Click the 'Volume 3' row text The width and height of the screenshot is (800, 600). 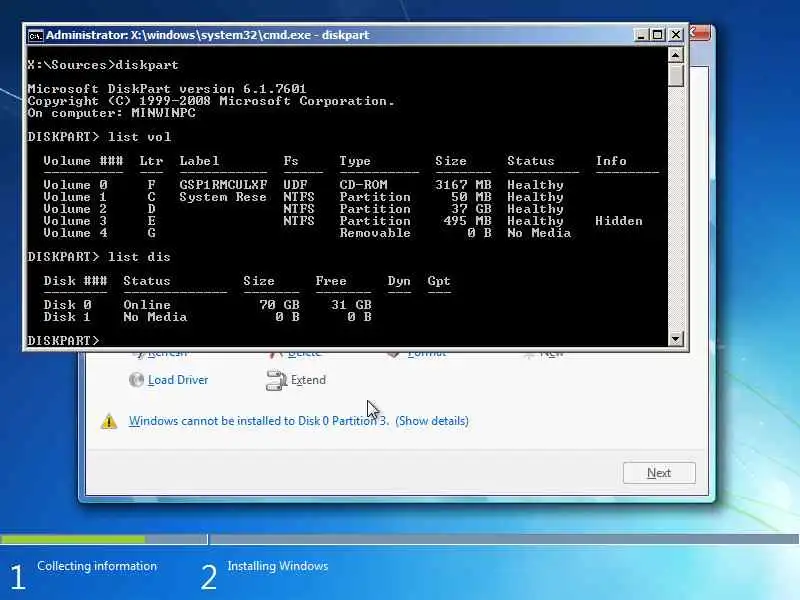point(76,221)
